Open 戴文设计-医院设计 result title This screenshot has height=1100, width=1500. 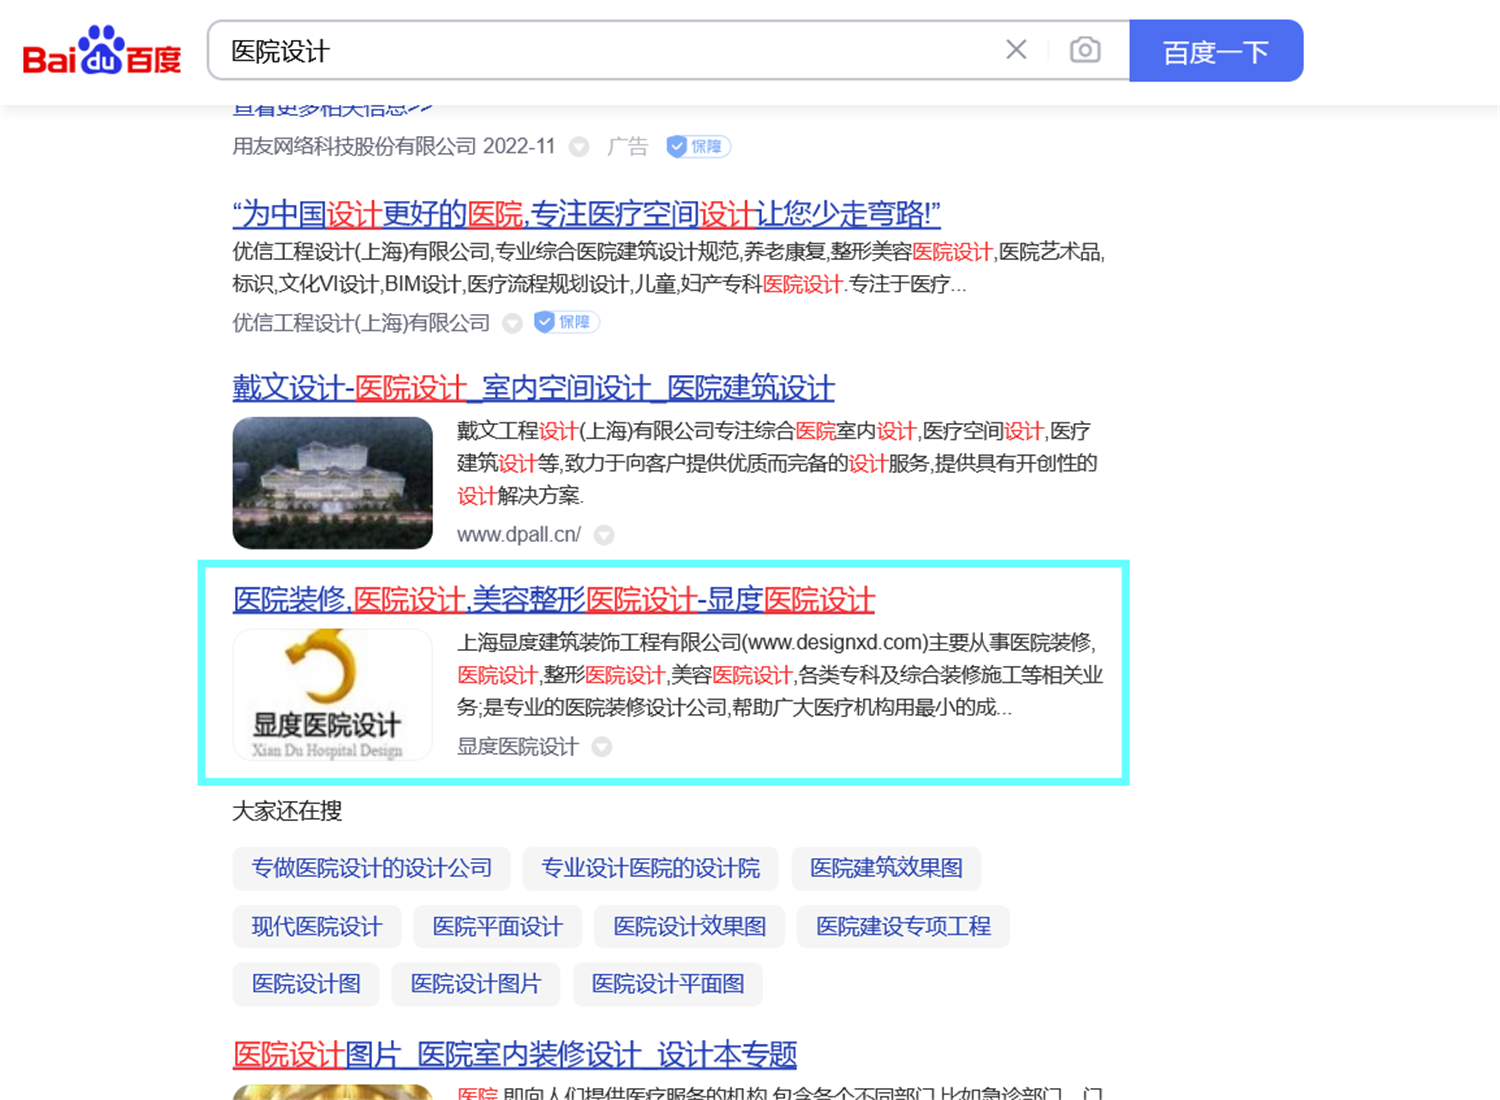click(533, 388)
